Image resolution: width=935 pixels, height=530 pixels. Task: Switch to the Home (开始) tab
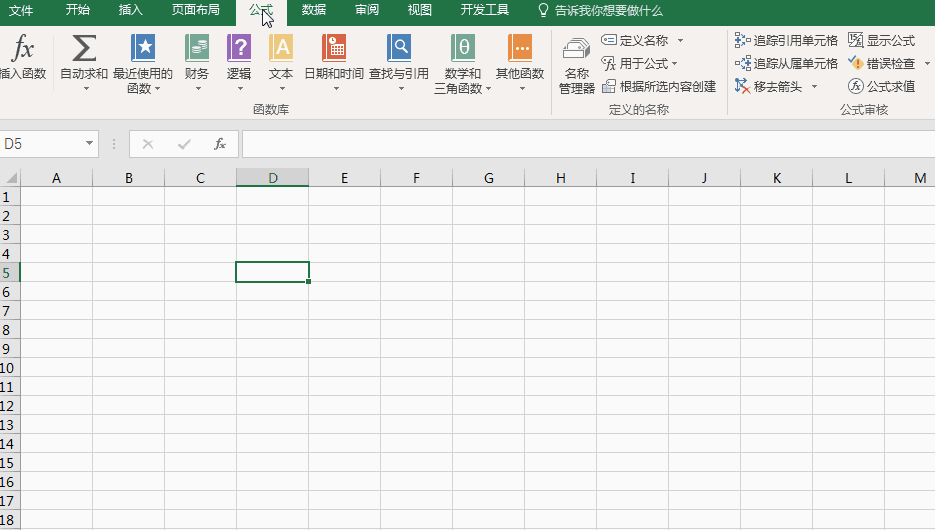tap(78, 10)
